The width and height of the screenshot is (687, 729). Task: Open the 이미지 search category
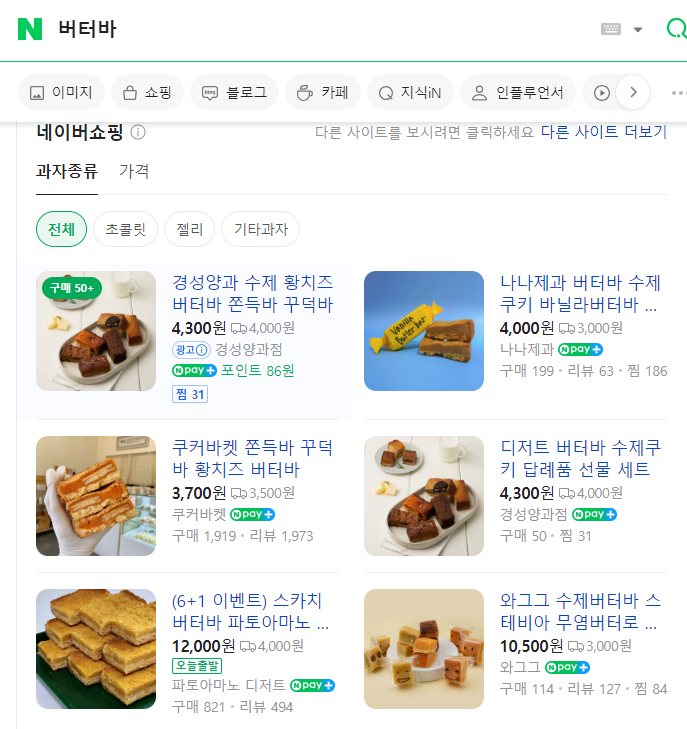coord(61,93)
